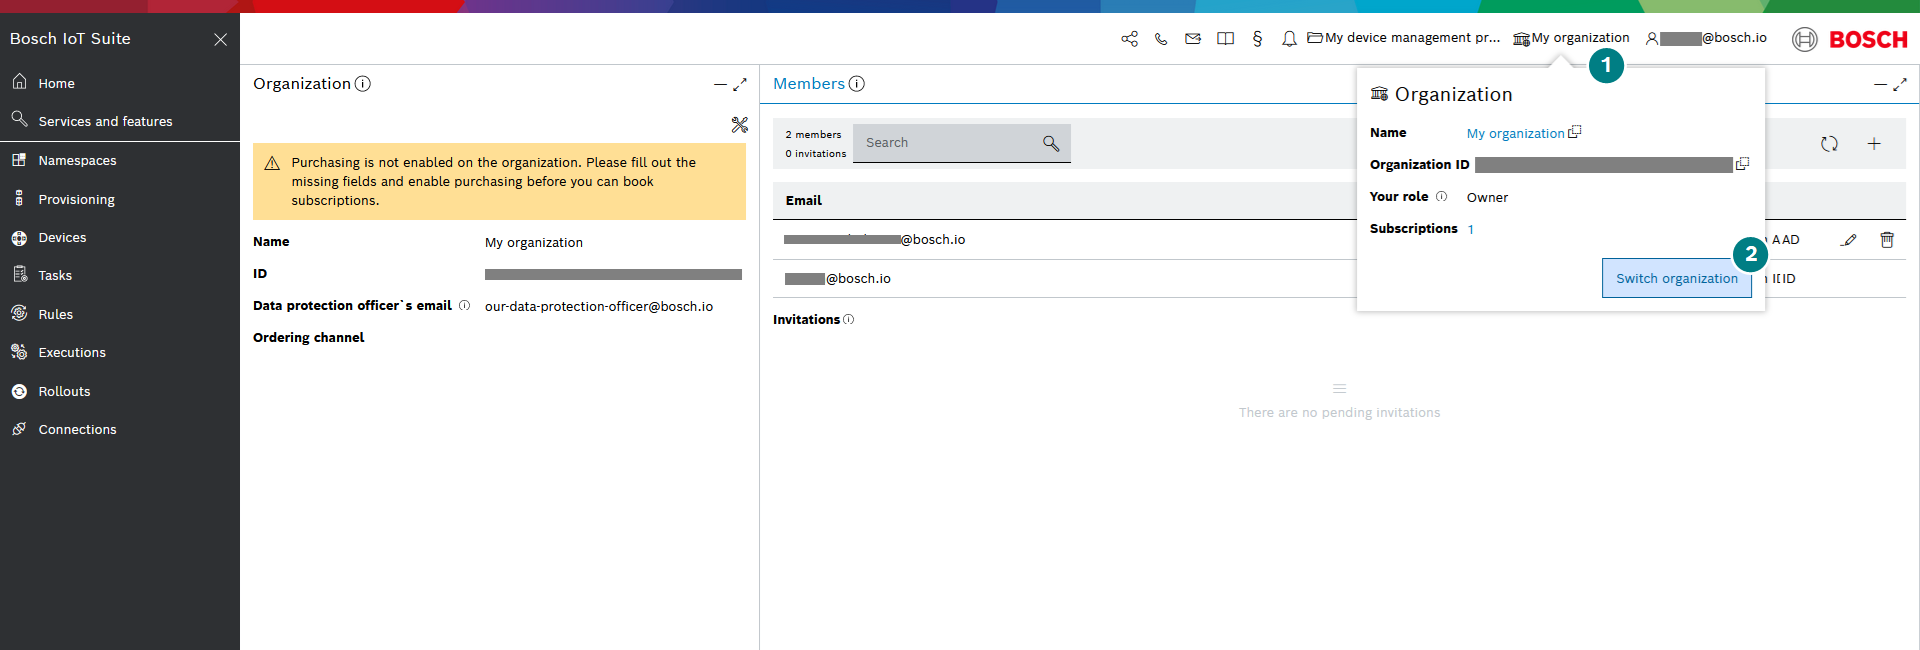1920x650 pixels.
Task: Open notifications bell icon
Action: (x=1289, y=39)
